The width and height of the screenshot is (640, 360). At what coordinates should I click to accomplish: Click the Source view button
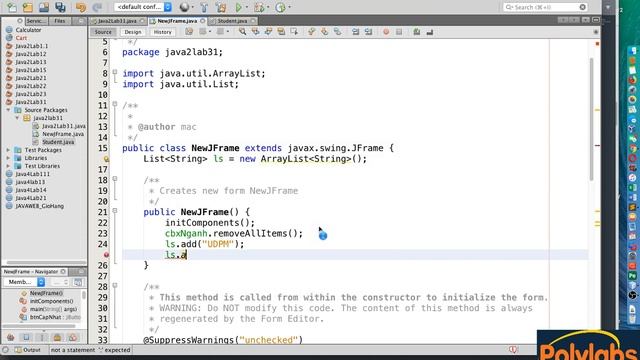103,32
